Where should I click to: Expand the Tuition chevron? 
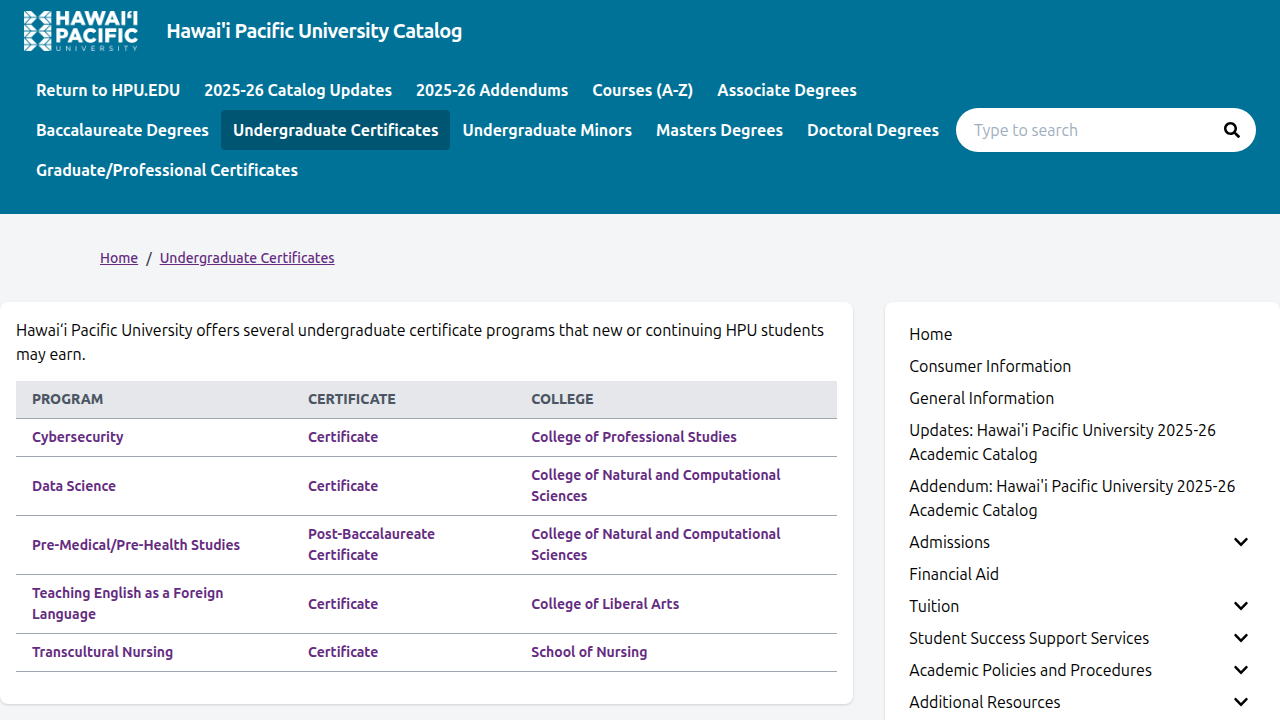[x=1241, y=606]
